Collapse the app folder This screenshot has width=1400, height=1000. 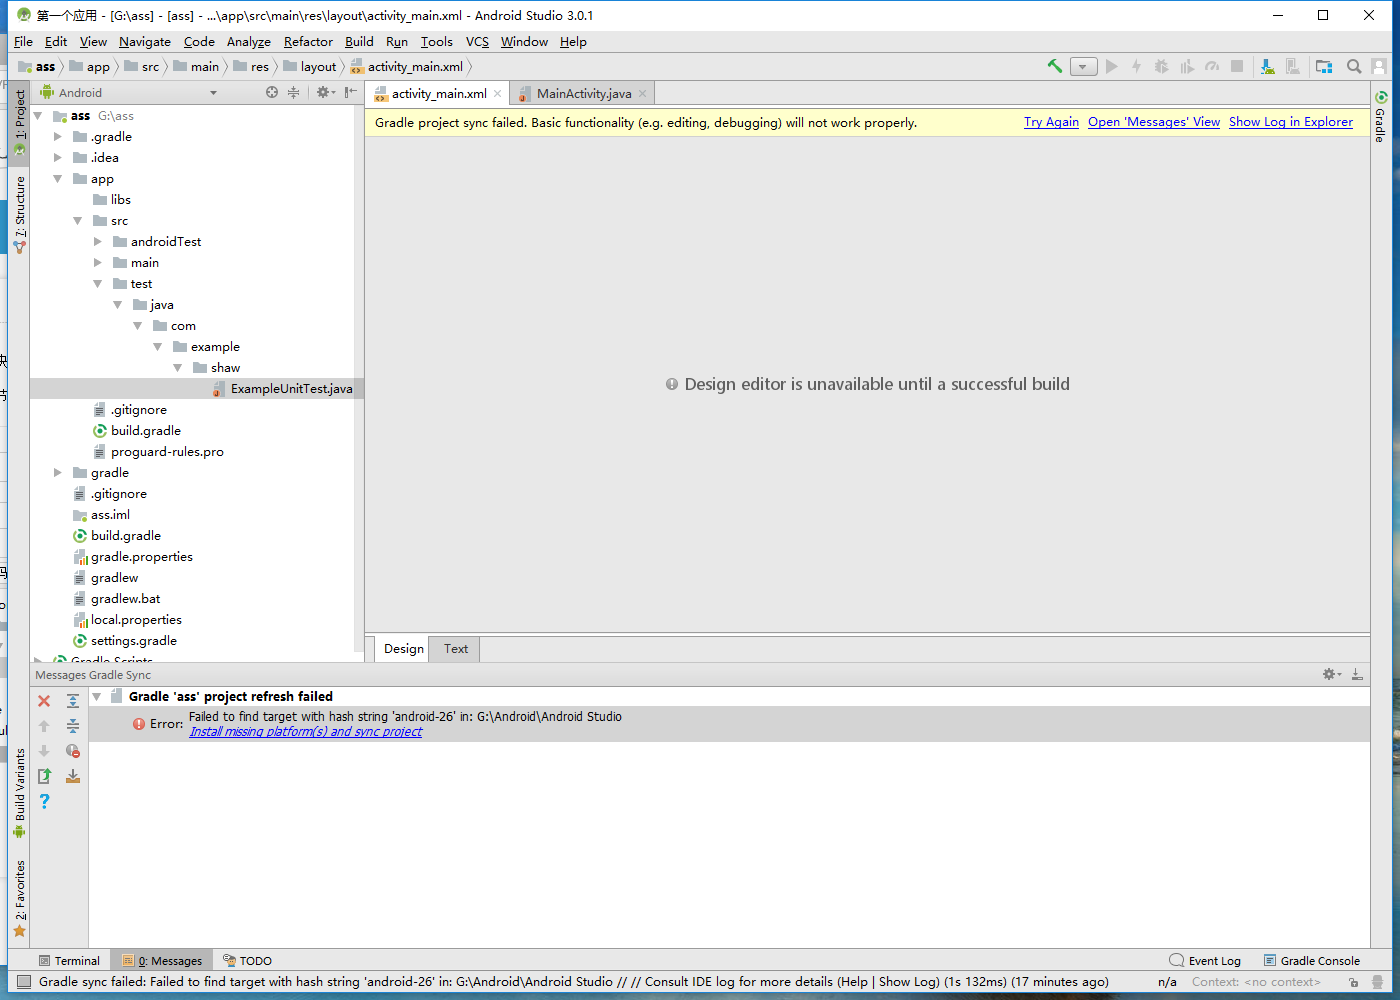(x=58, y=179)
